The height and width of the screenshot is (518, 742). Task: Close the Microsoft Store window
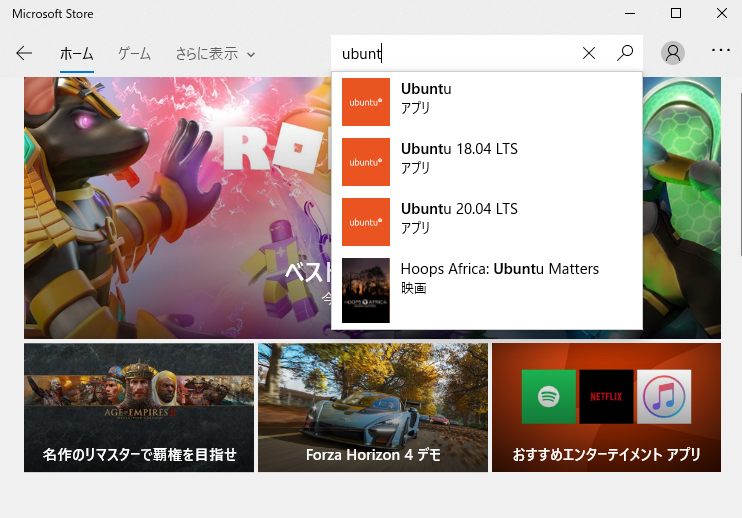(x=722, y=14)
